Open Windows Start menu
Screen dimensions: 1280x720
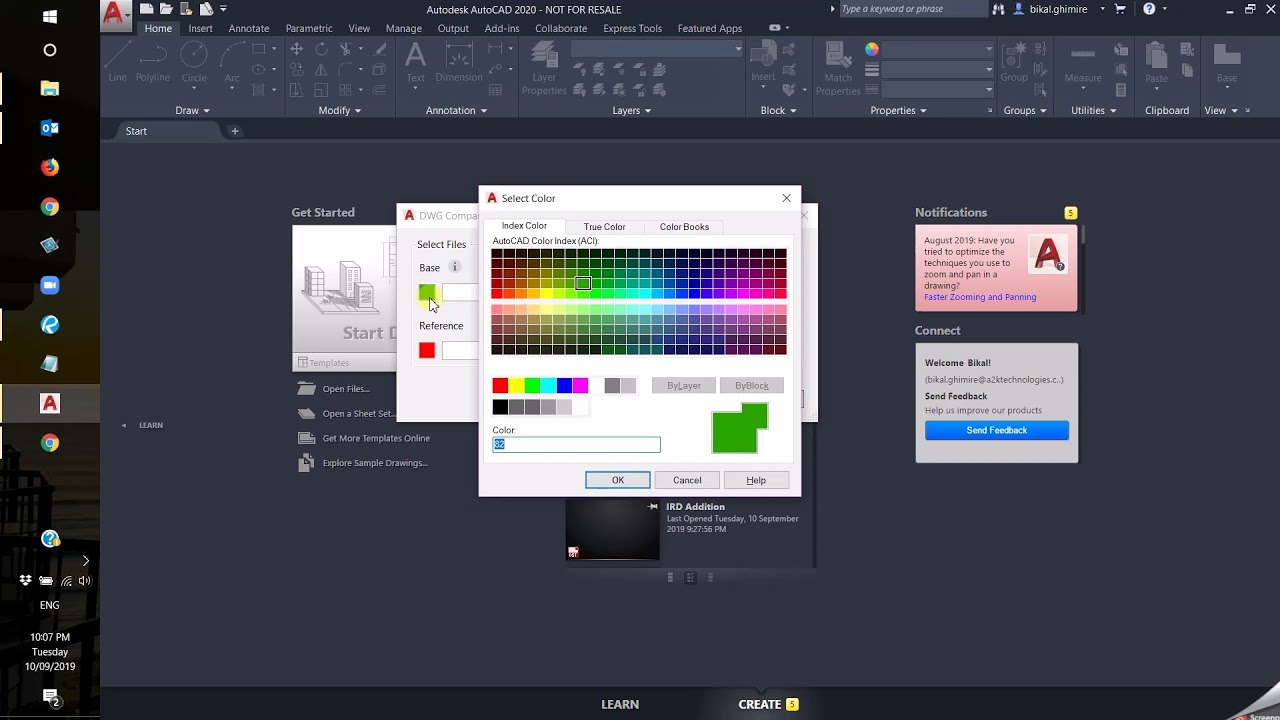pyautogui.click(x=50, y=17)
